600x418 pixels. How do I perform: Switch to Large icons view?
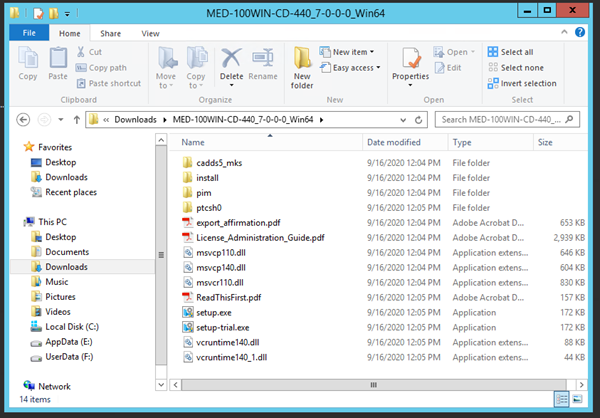[x=577, y=399]
